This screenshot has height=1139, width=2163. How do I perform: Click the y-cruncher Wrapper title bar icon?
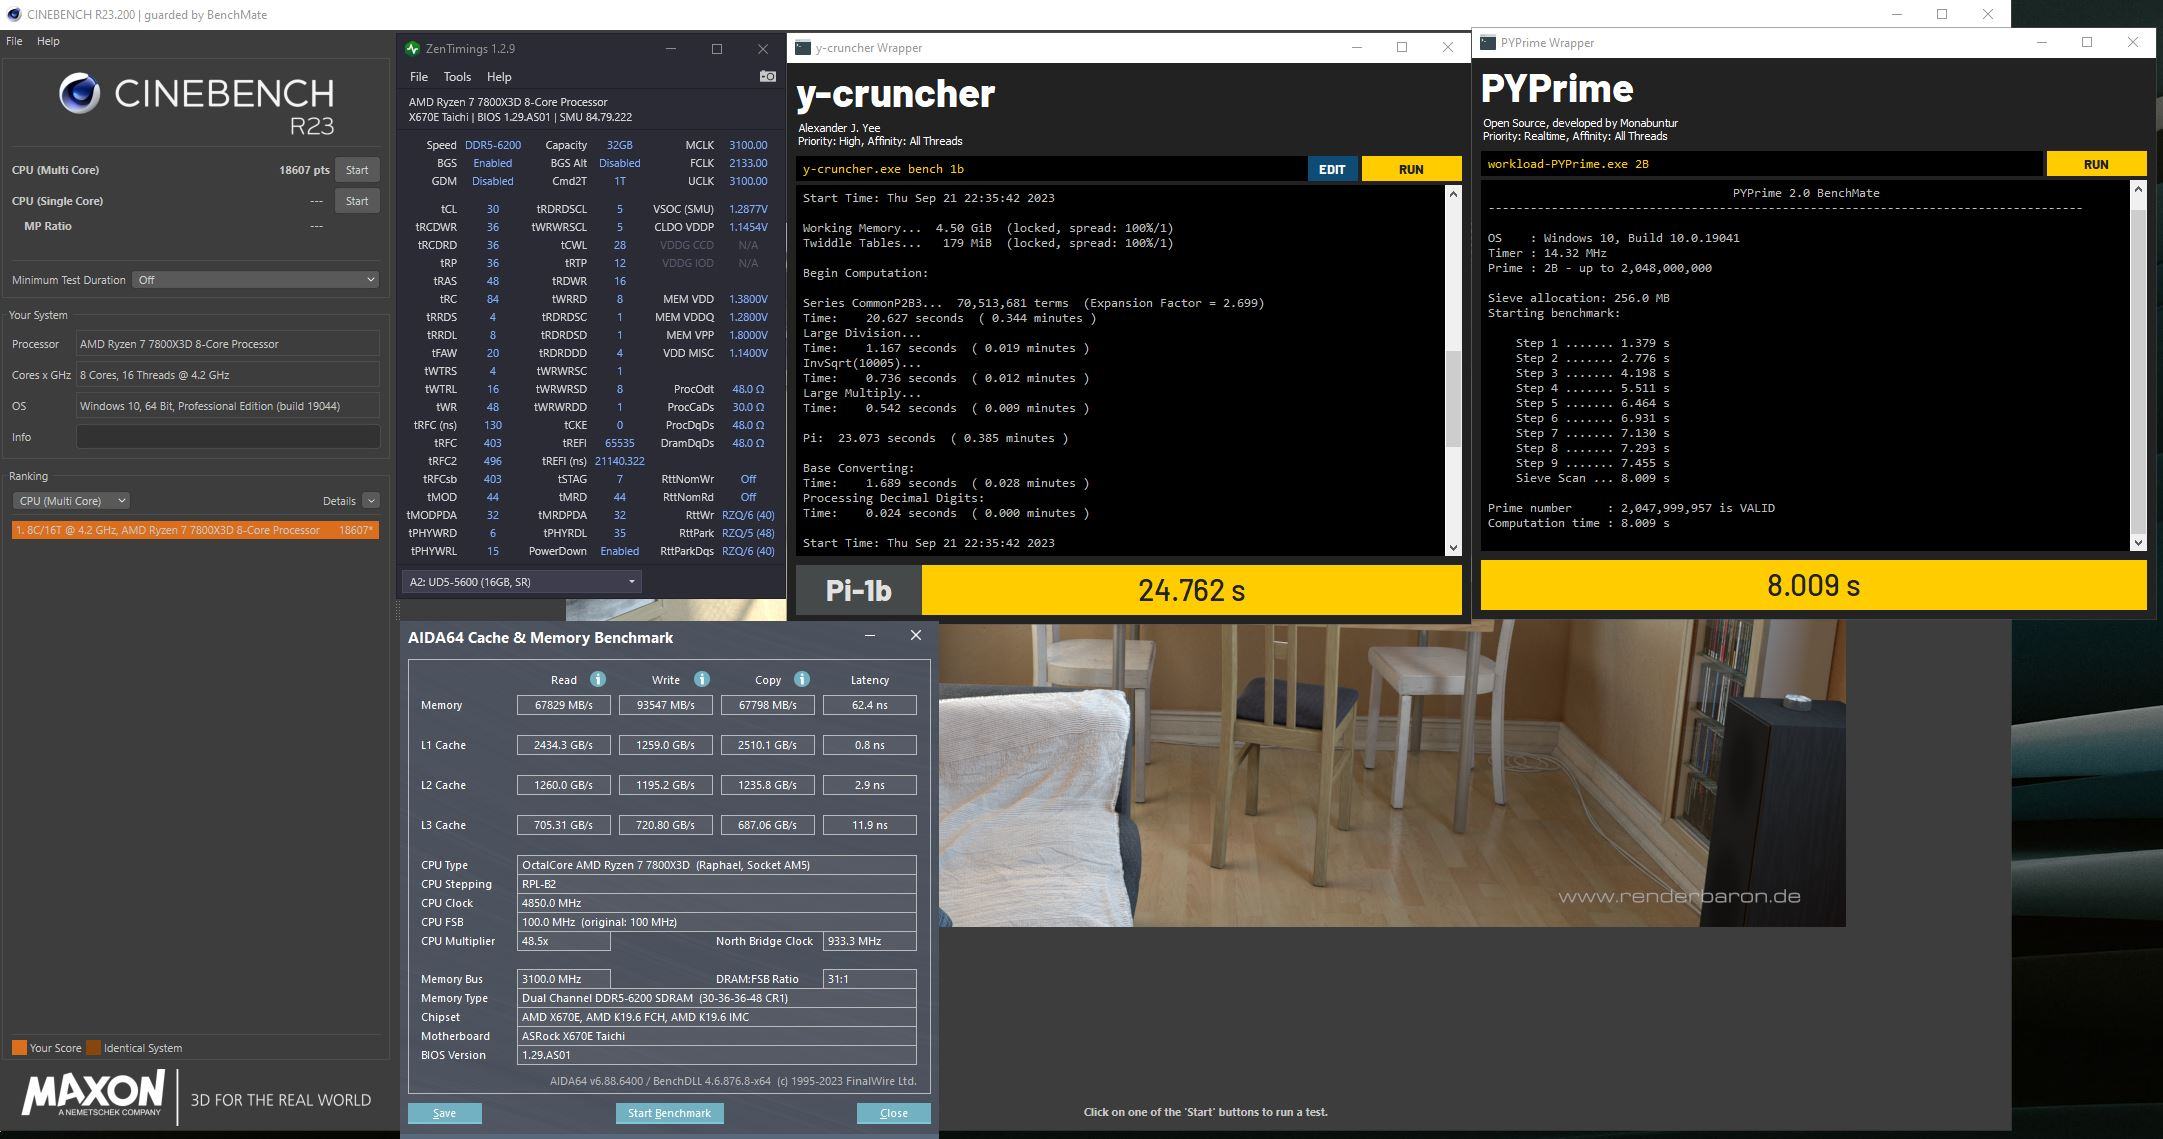click(x=802, y=47)
